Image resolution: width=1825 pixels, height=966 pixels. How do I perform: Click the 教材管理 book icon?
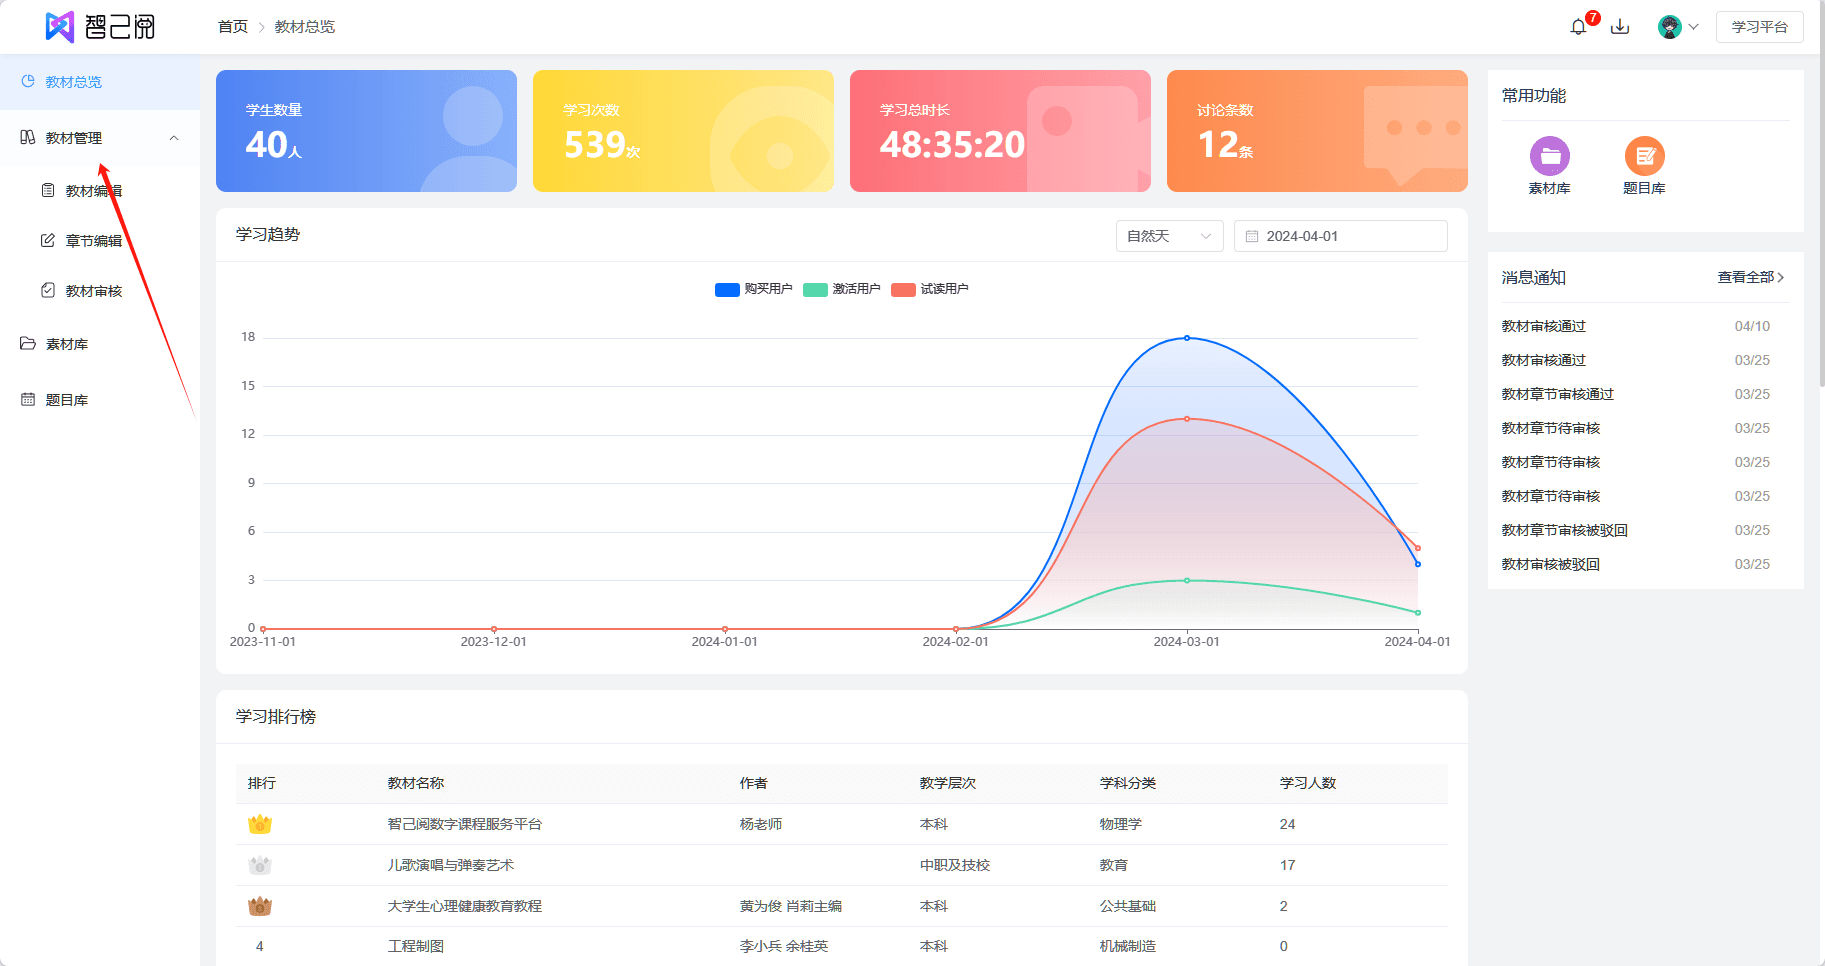tap(28, 137)
